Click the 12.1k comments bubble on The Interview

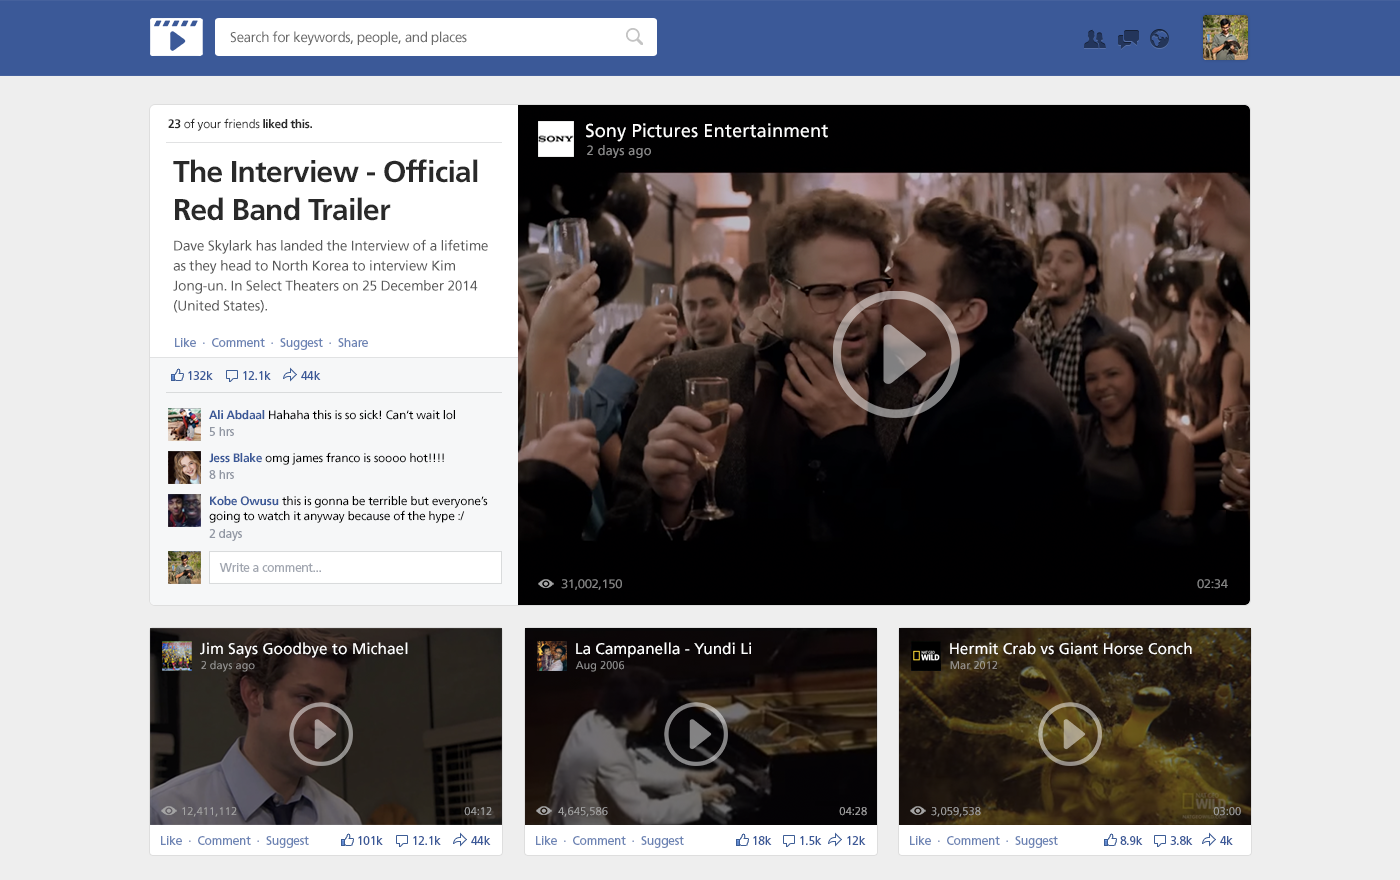click(x=248, y=376)
